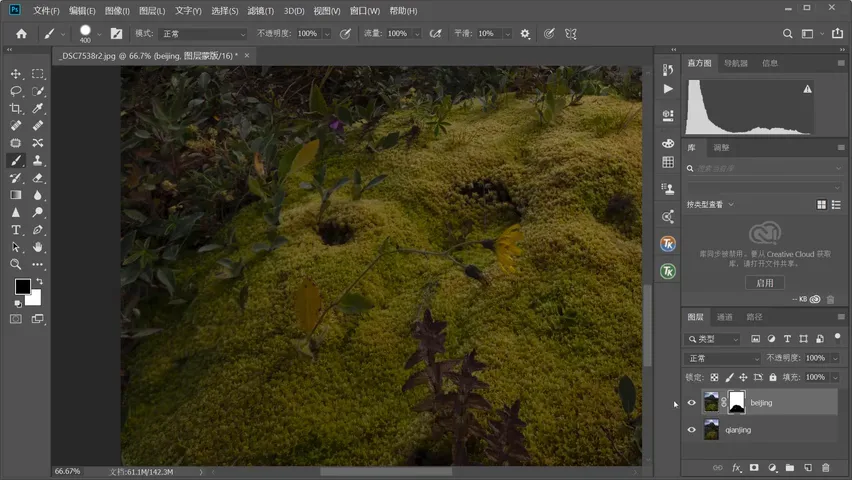Viewport: 852px width, 480px height.
Task: Open layer opacity dropdown arrow
Action: pyautogui.click(x=835, y=358)
